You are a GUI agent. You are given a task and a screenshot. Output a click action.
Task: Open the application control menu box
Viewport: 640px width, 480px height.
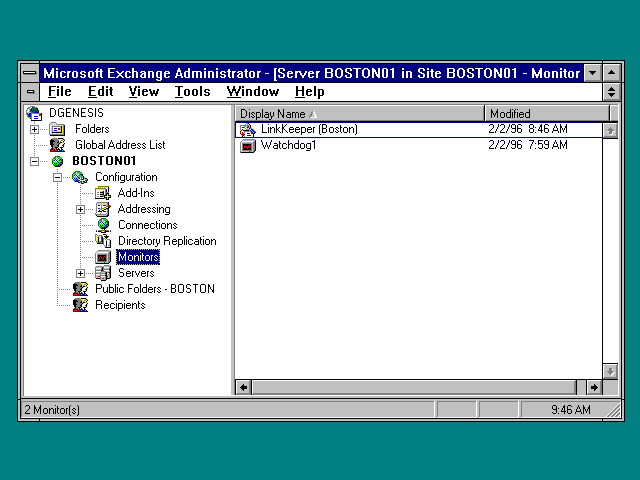point(30,73)
